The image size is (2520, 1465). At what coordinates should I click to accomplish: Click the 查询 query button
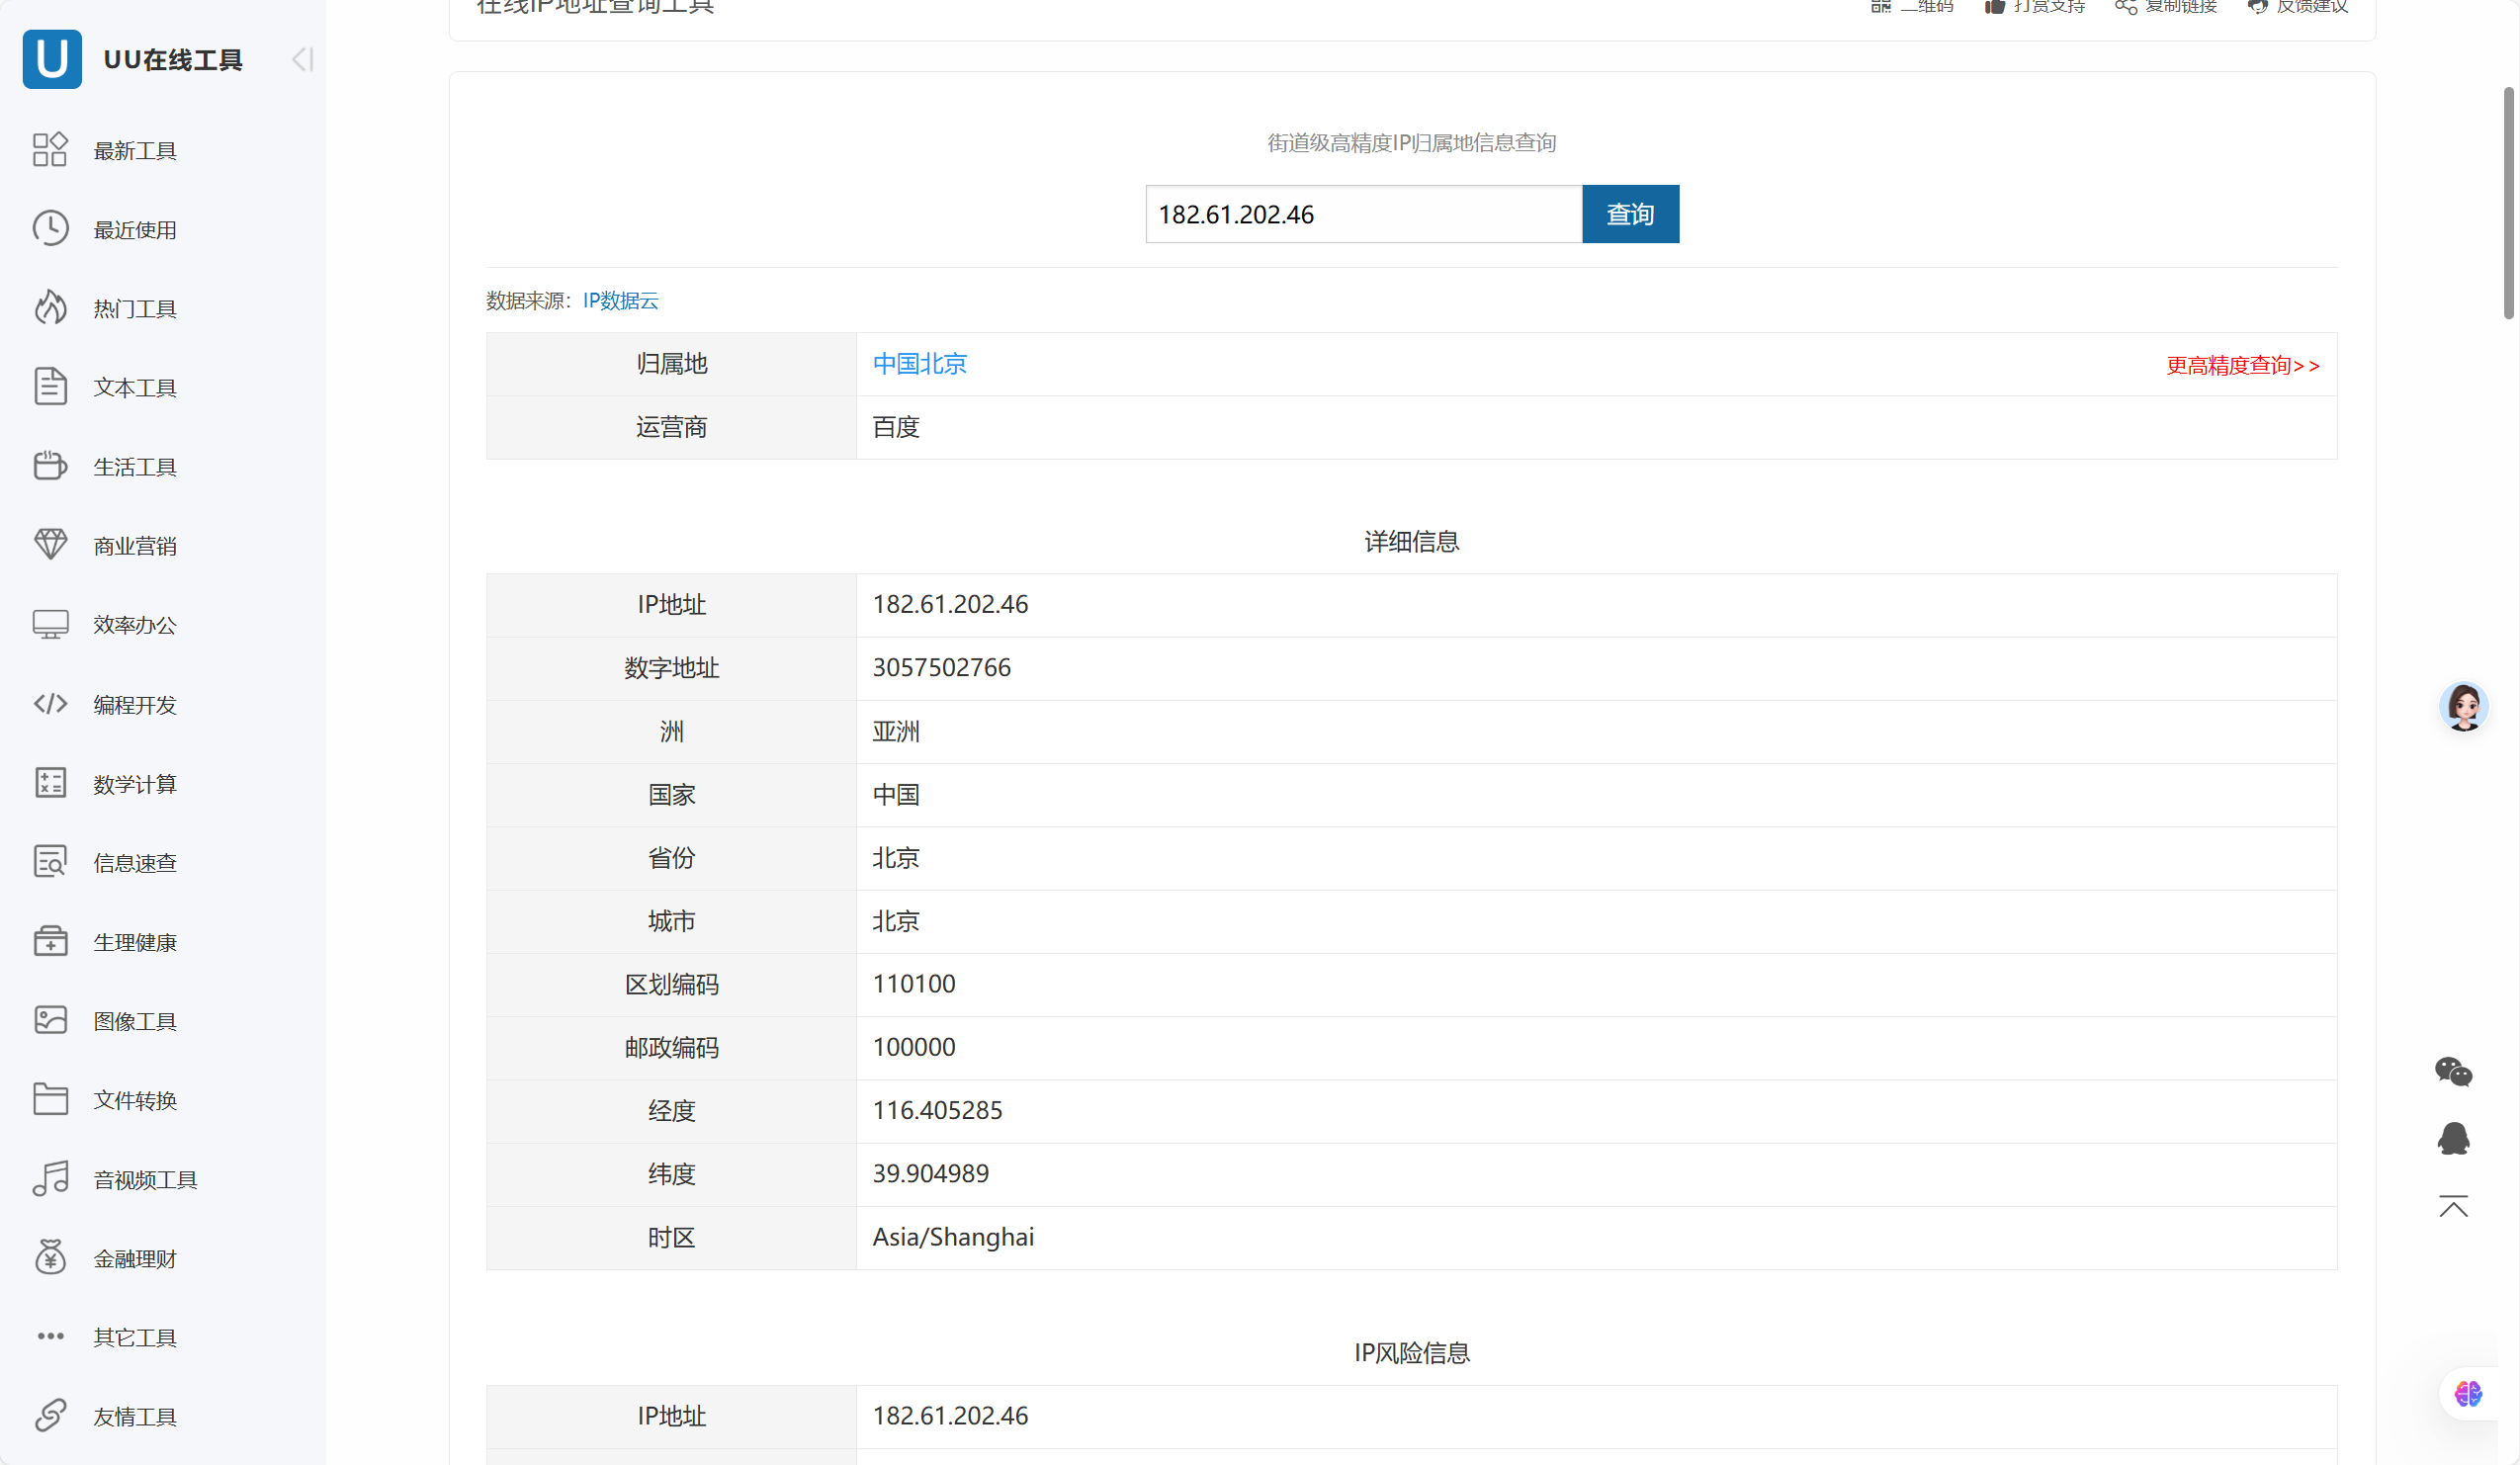click(1630, 213)
